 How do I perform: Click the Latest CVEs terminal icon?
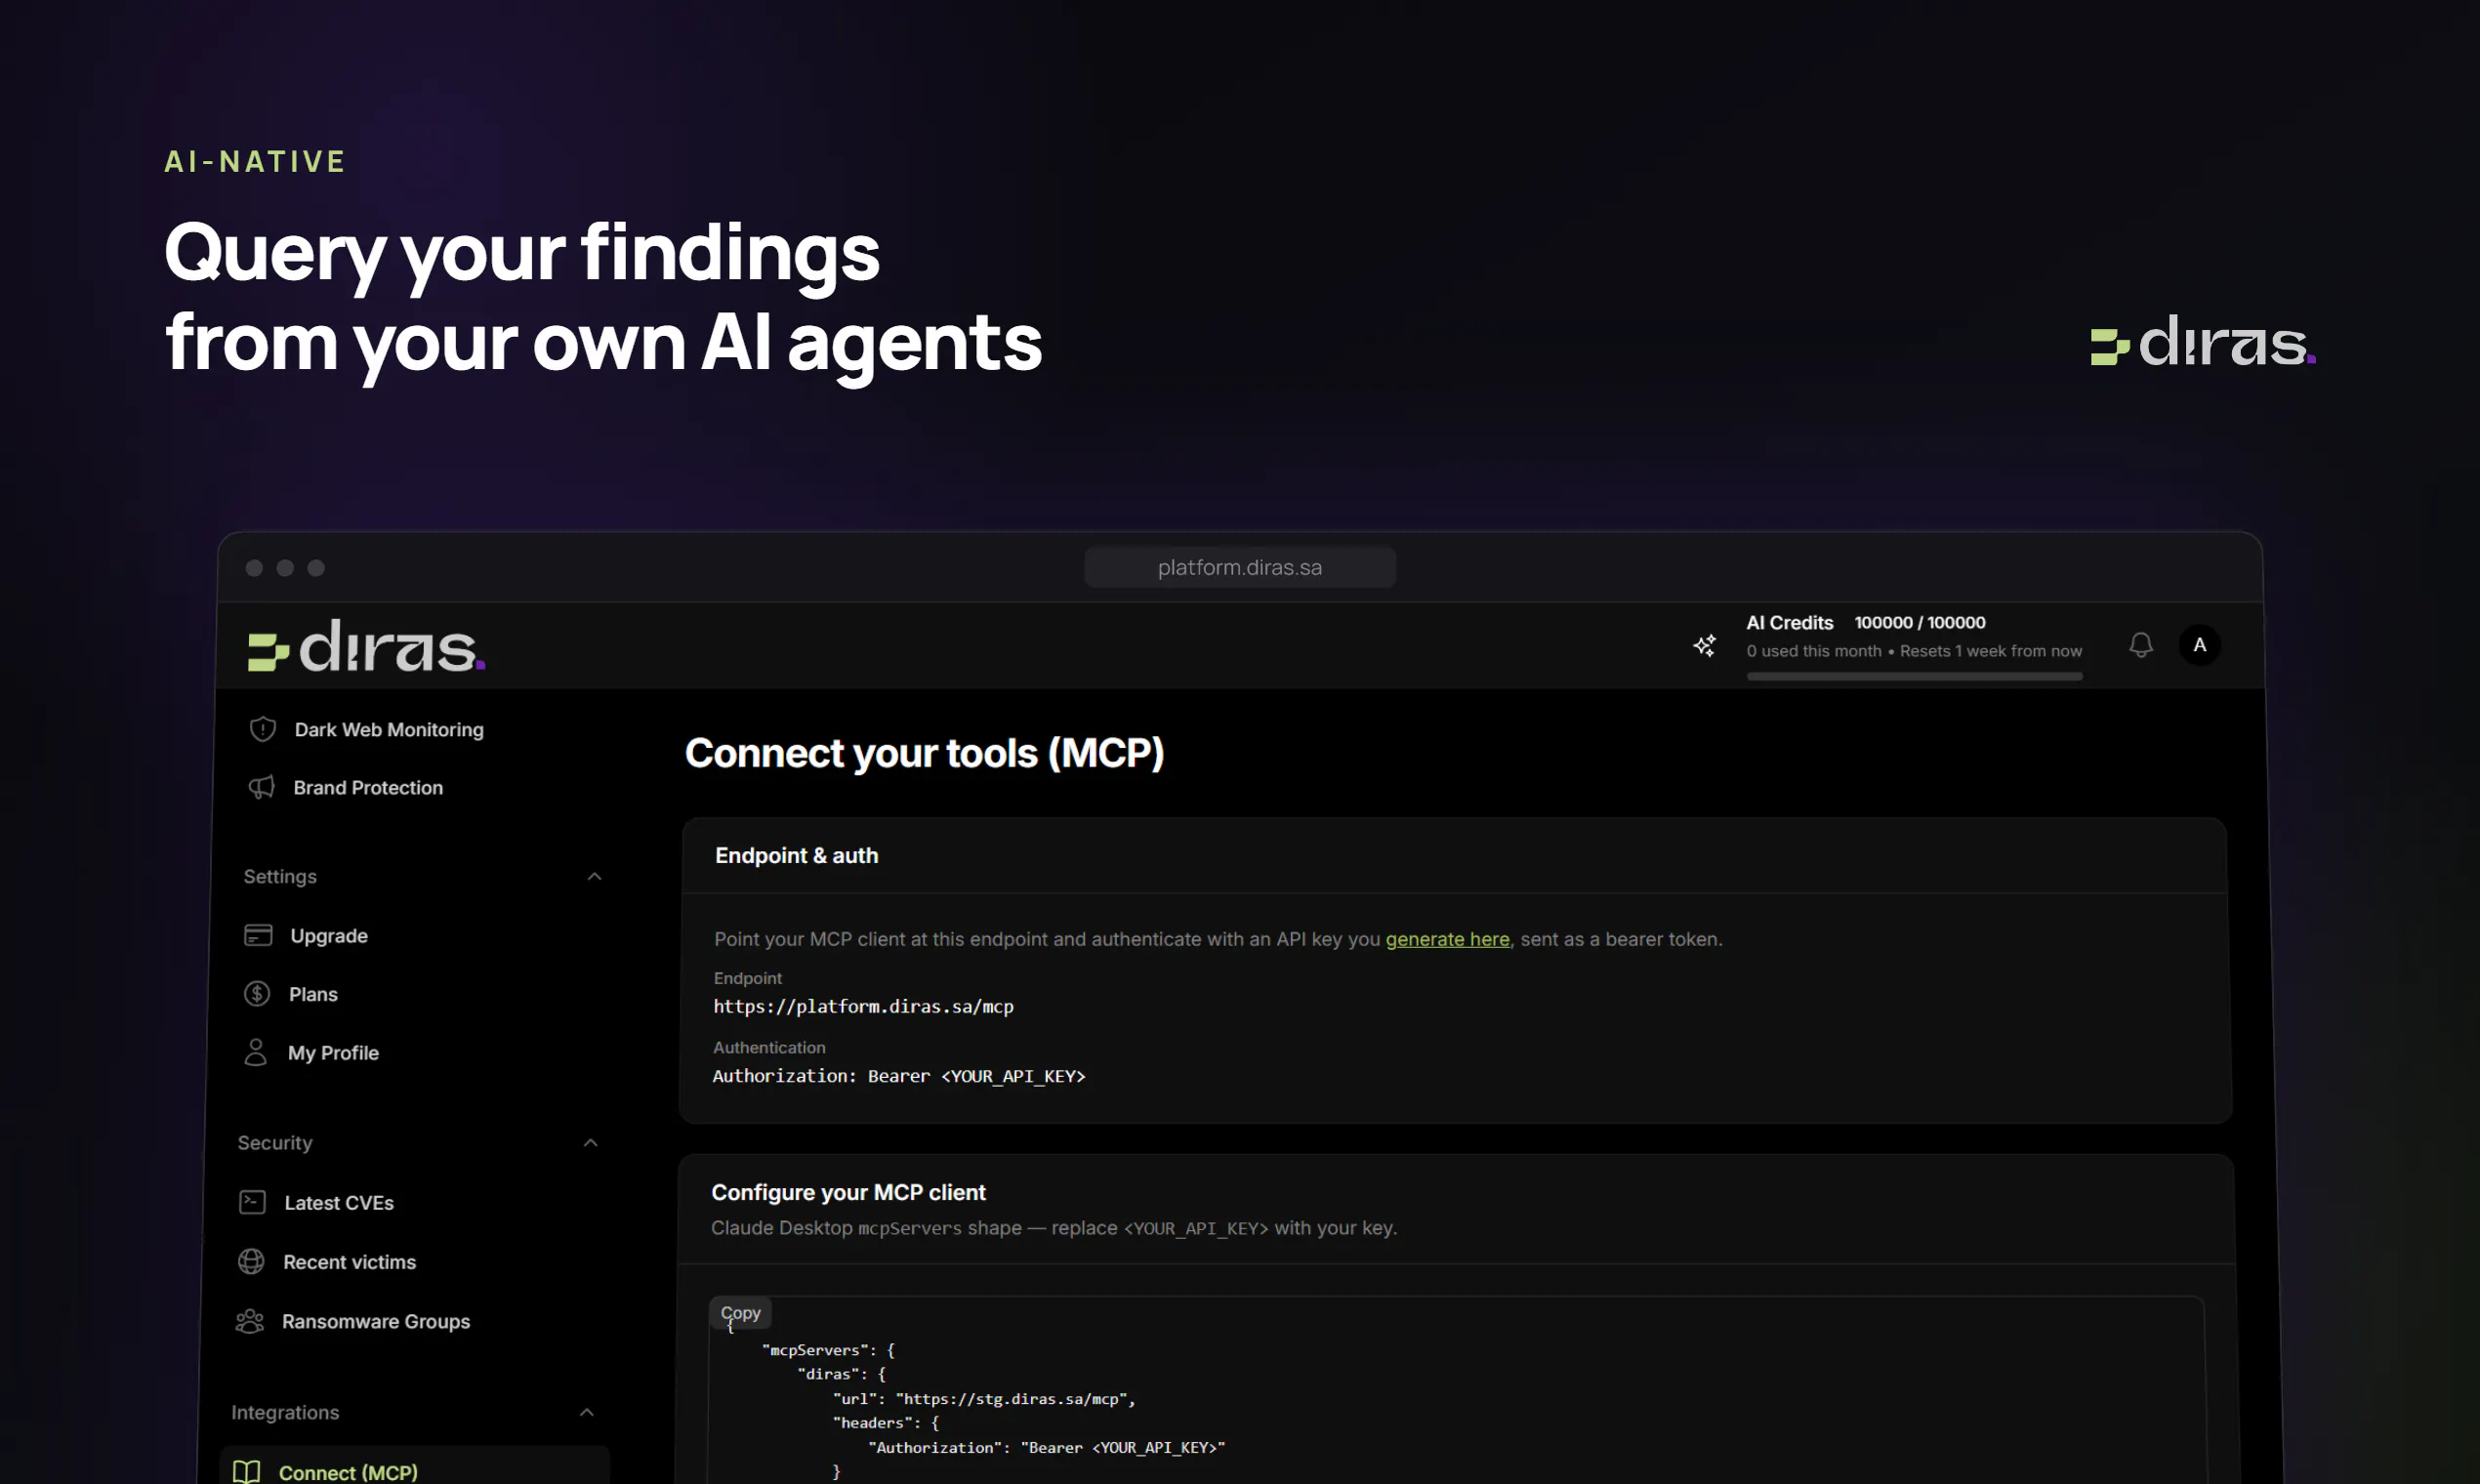252,1203
